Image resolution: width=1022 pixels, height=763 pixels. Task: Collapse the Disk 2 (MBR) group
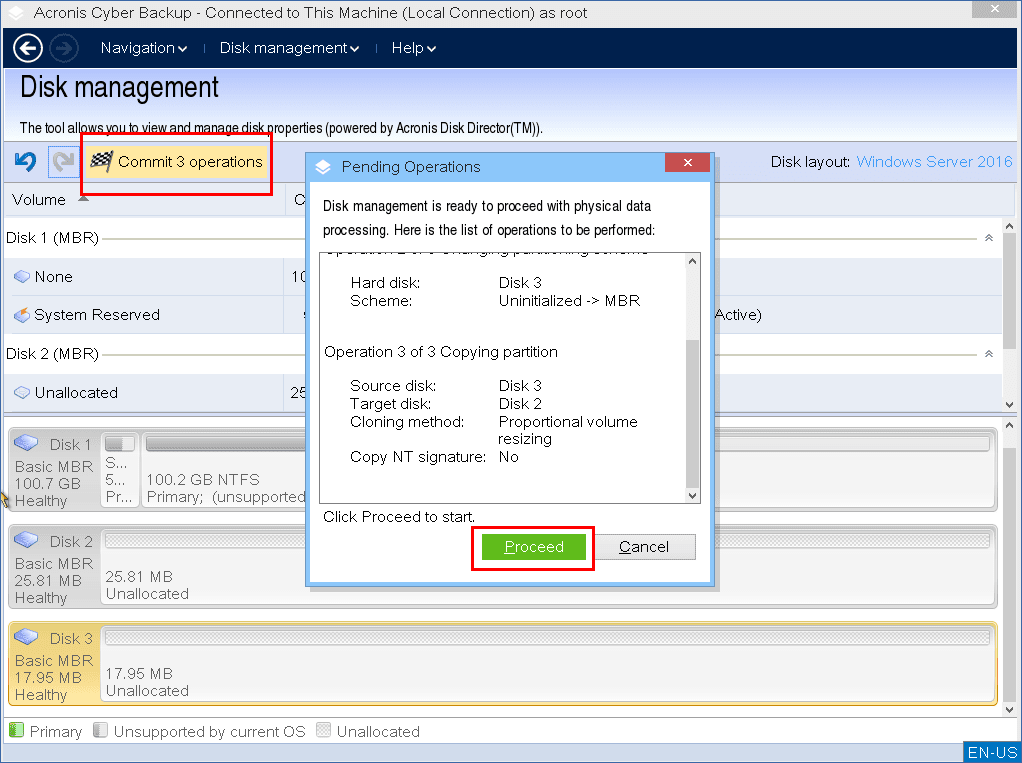pyautogui.click(x=989, y=354)
